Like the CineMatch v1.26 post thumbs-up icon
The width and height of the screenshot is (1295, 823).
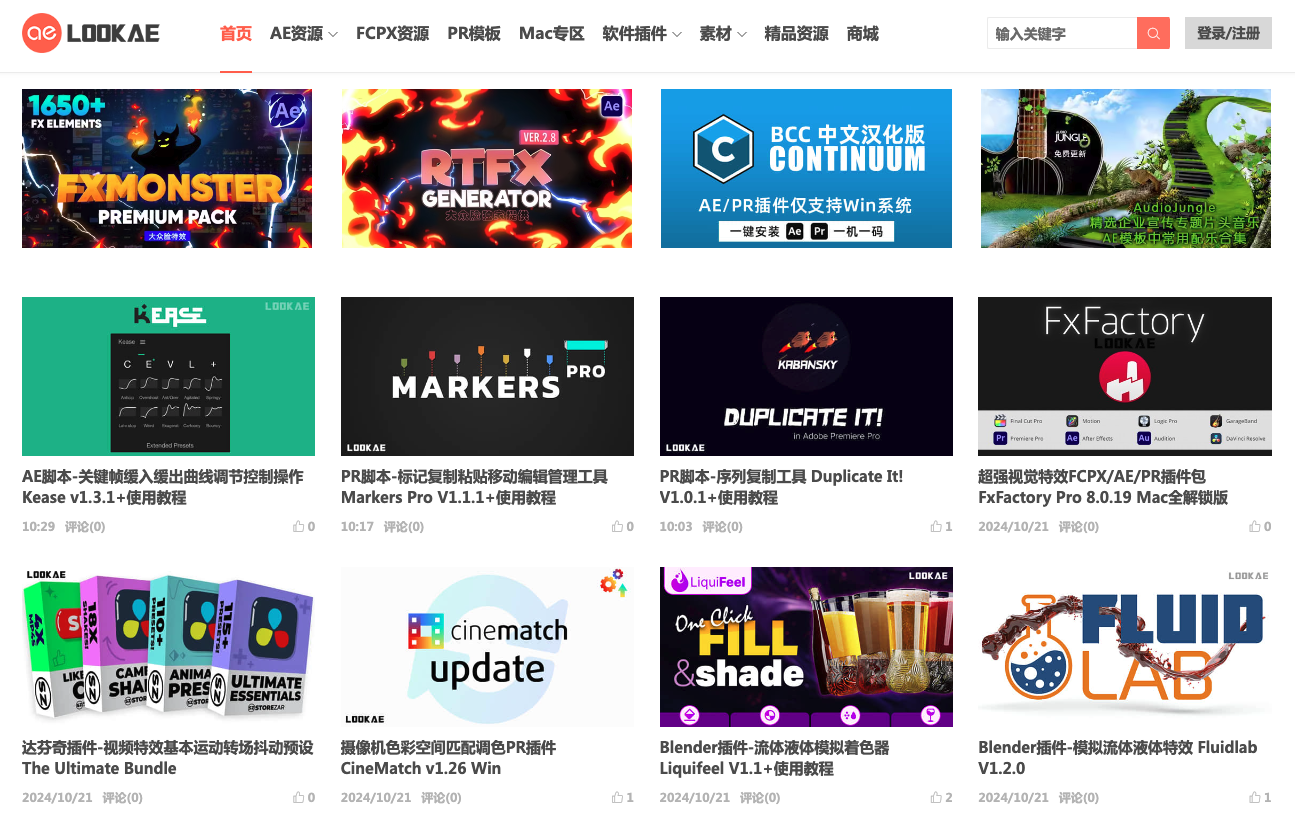(617, 798)
